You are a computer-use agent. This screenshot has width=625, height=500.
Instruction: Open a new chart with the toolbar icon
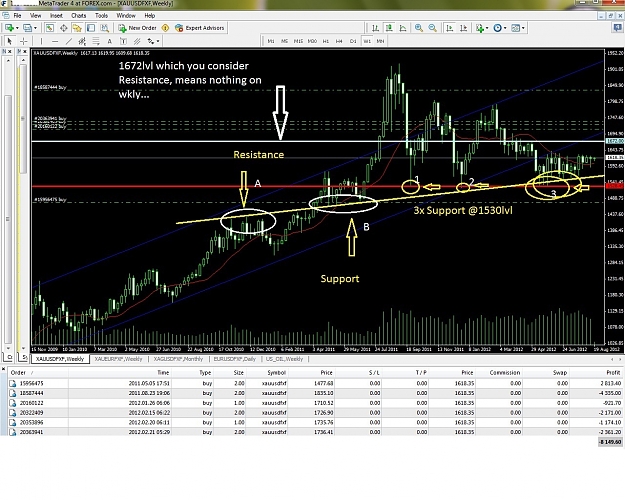(x=9, y=28)
